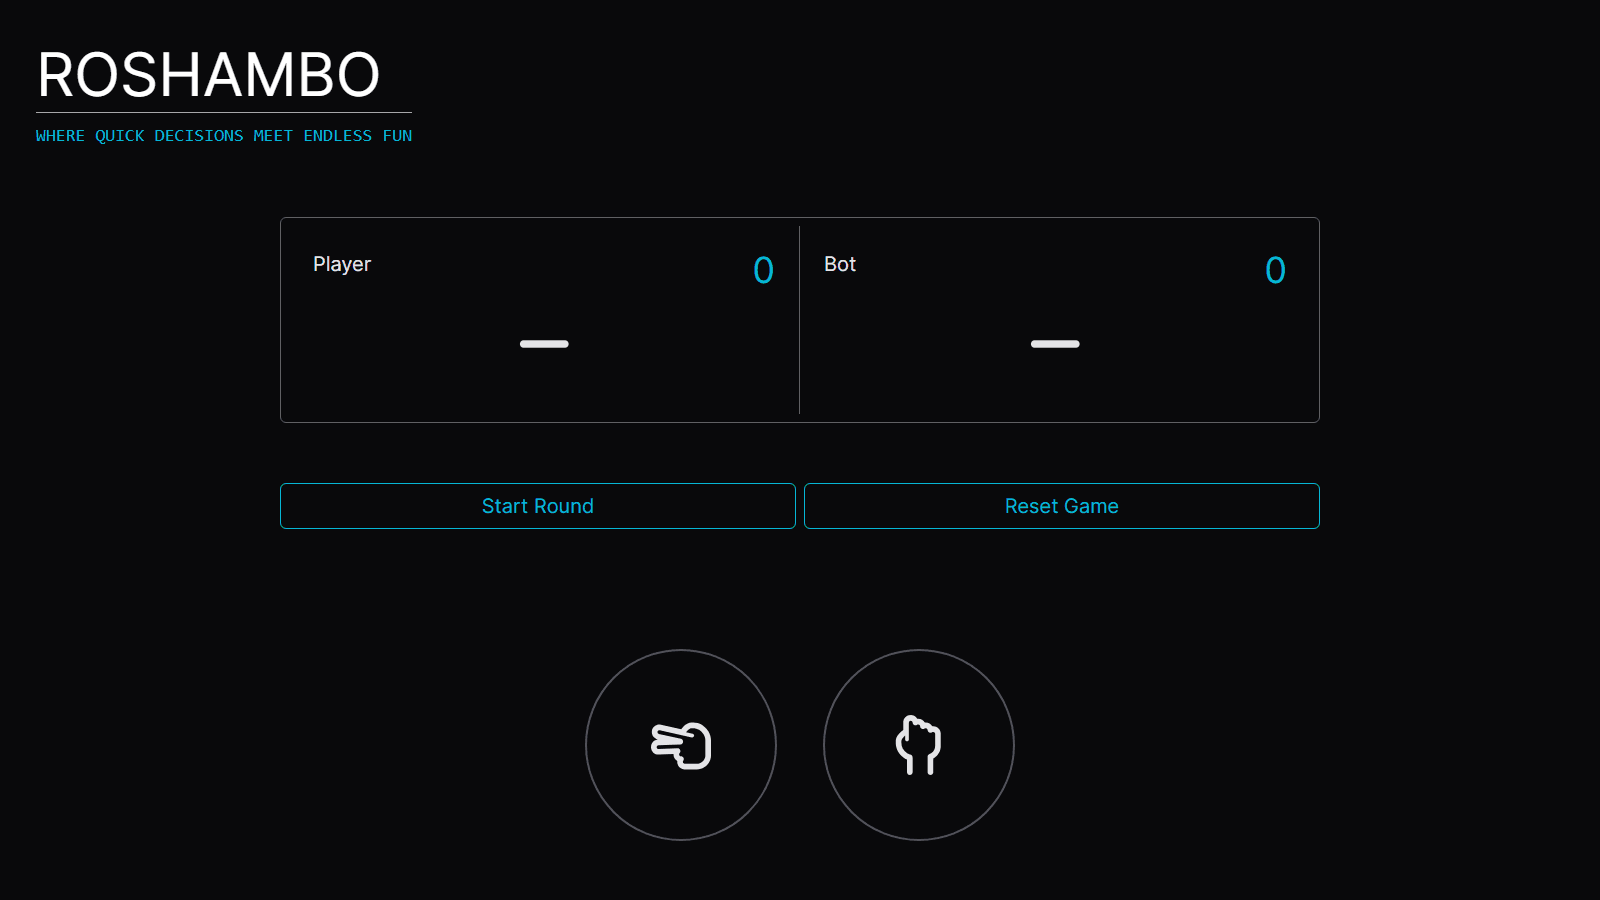The width and height of the screenshot is (1600, 900).
Task: Click the ROSHAMBO title heading
Action: pos(208,75)
